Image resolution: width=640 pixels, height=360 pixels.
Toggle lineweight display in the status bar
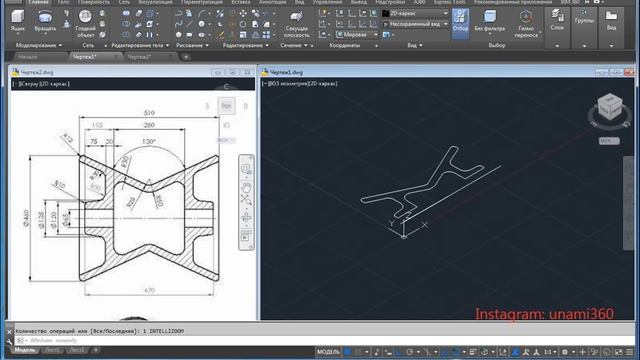pos(473,352)
